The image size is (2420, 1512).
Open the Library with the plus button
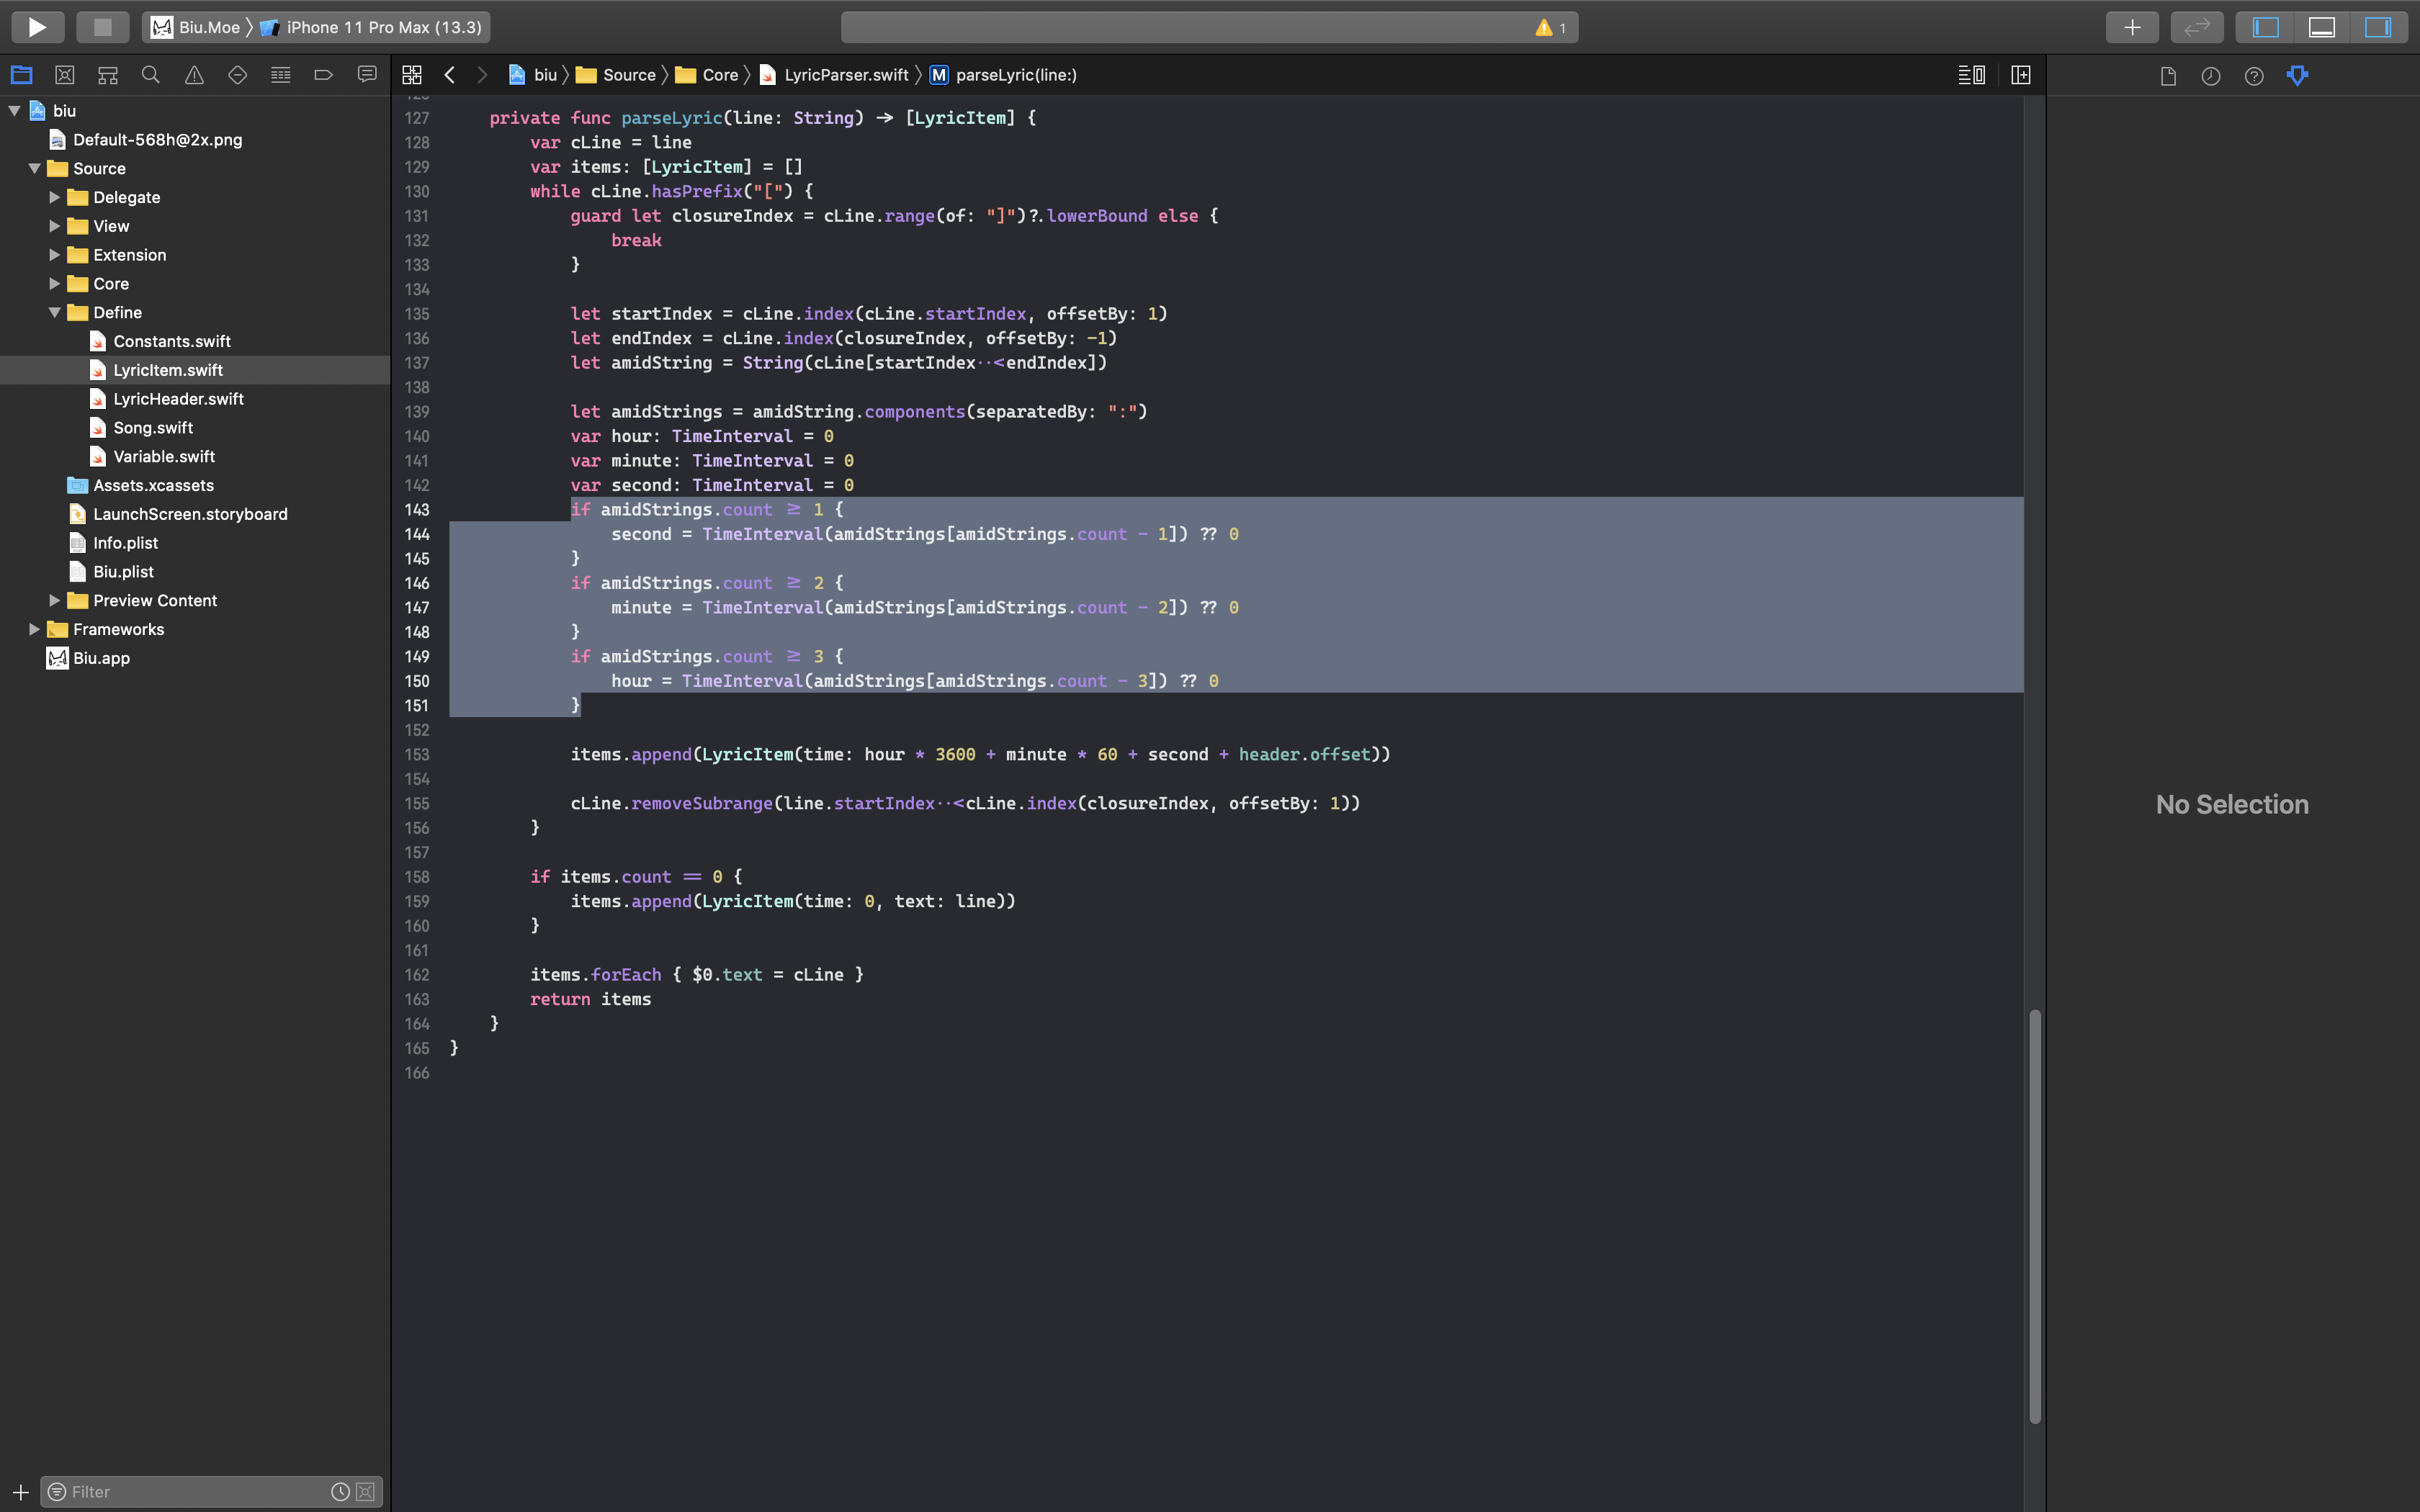pyautogui.click(x=2133, y=27)
